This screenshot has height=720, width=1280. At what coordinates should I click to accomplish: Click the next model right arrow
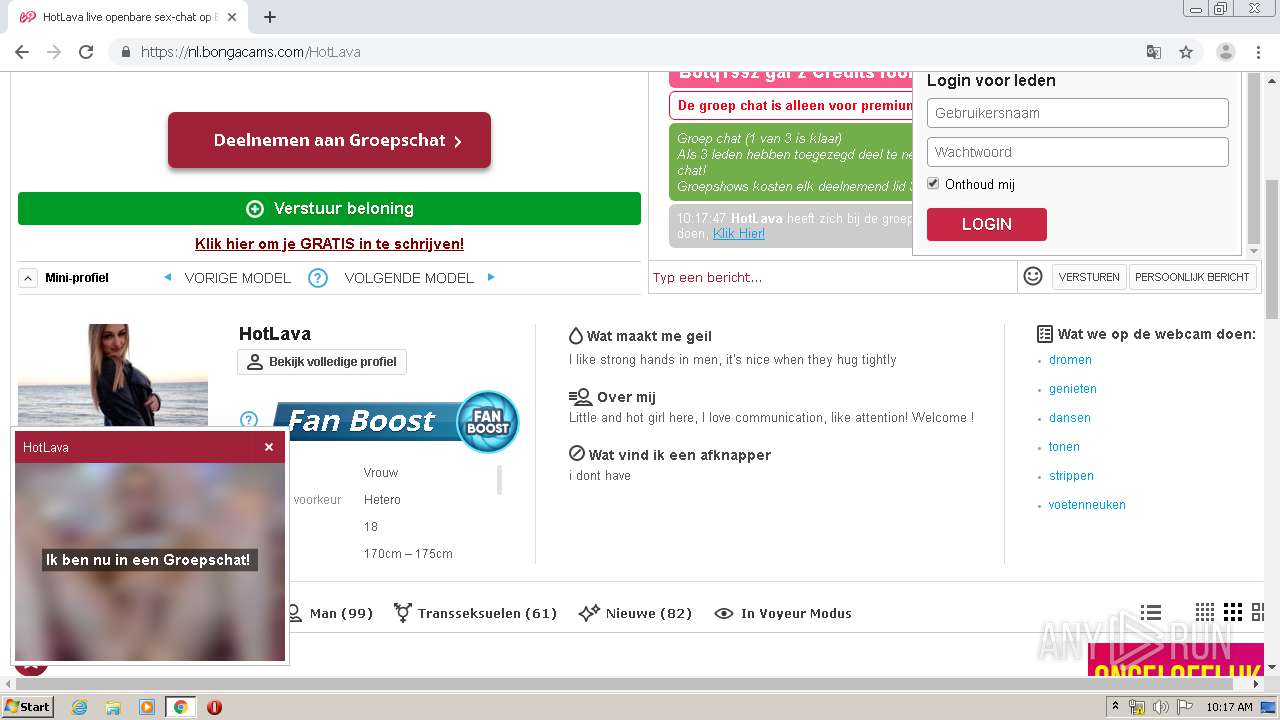click(x=491, y=277)
